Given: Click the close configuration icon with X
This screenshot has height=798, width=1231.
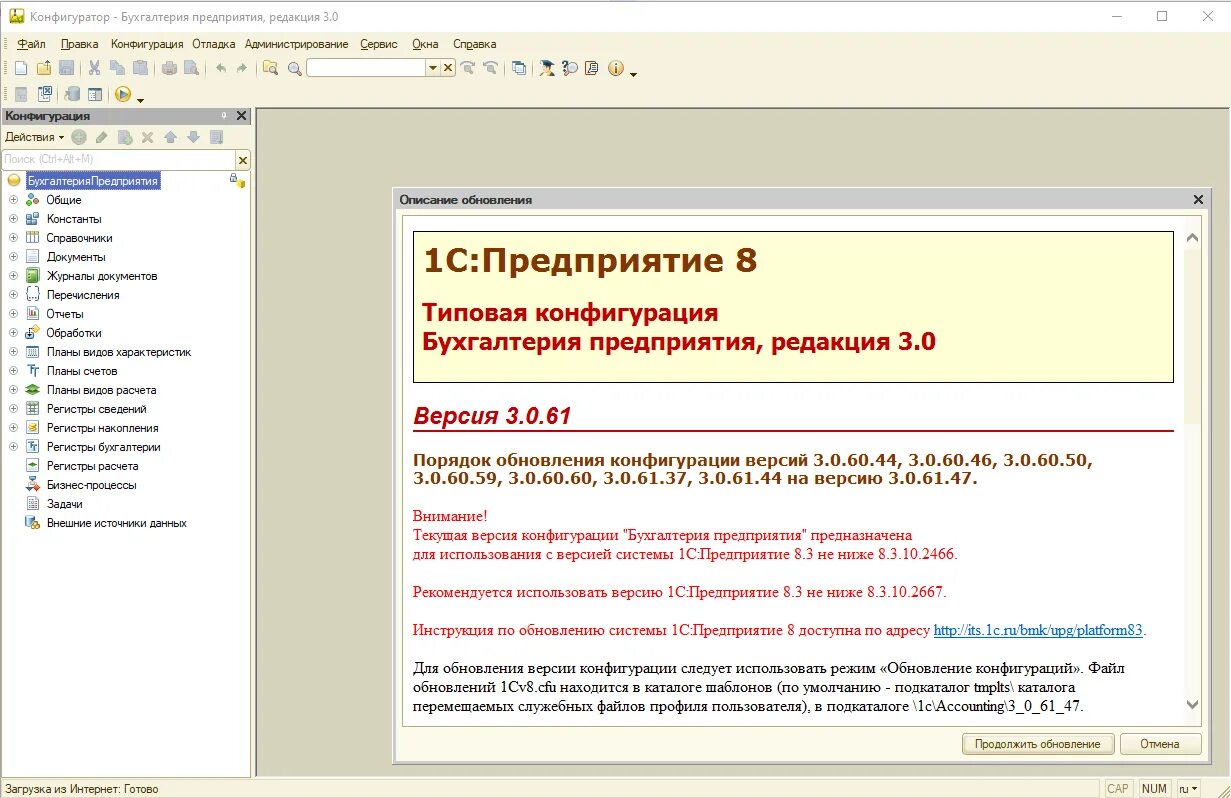Looking at the screenshot, I should pos(44,94).
